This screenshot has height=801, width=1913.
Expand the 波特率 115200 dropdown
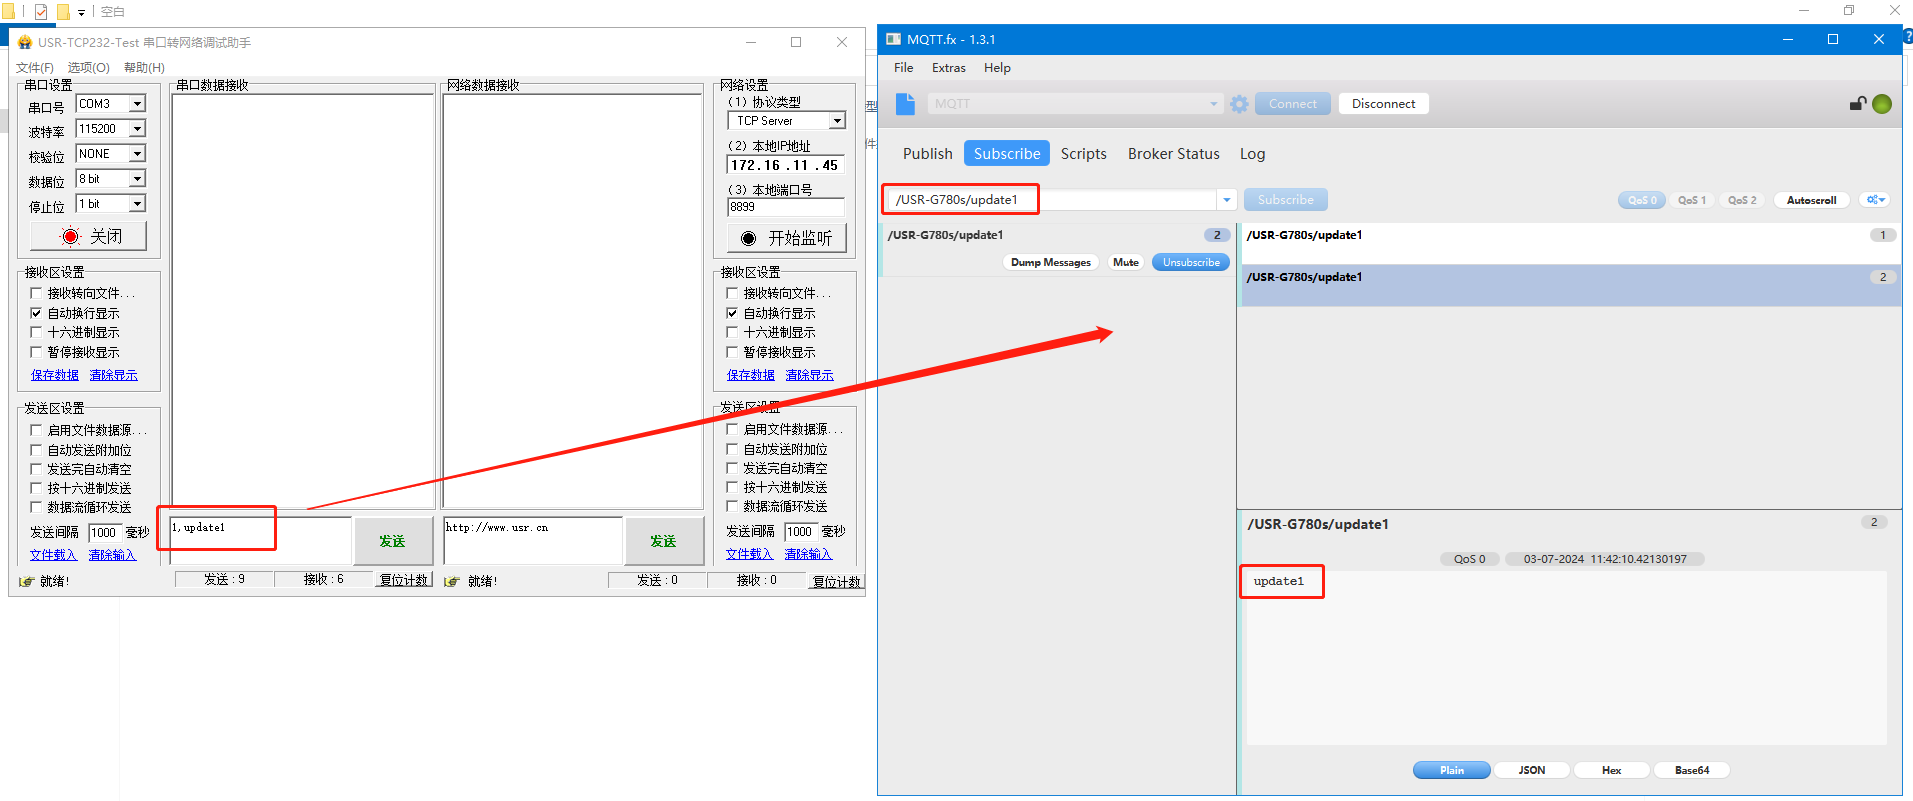137,129
